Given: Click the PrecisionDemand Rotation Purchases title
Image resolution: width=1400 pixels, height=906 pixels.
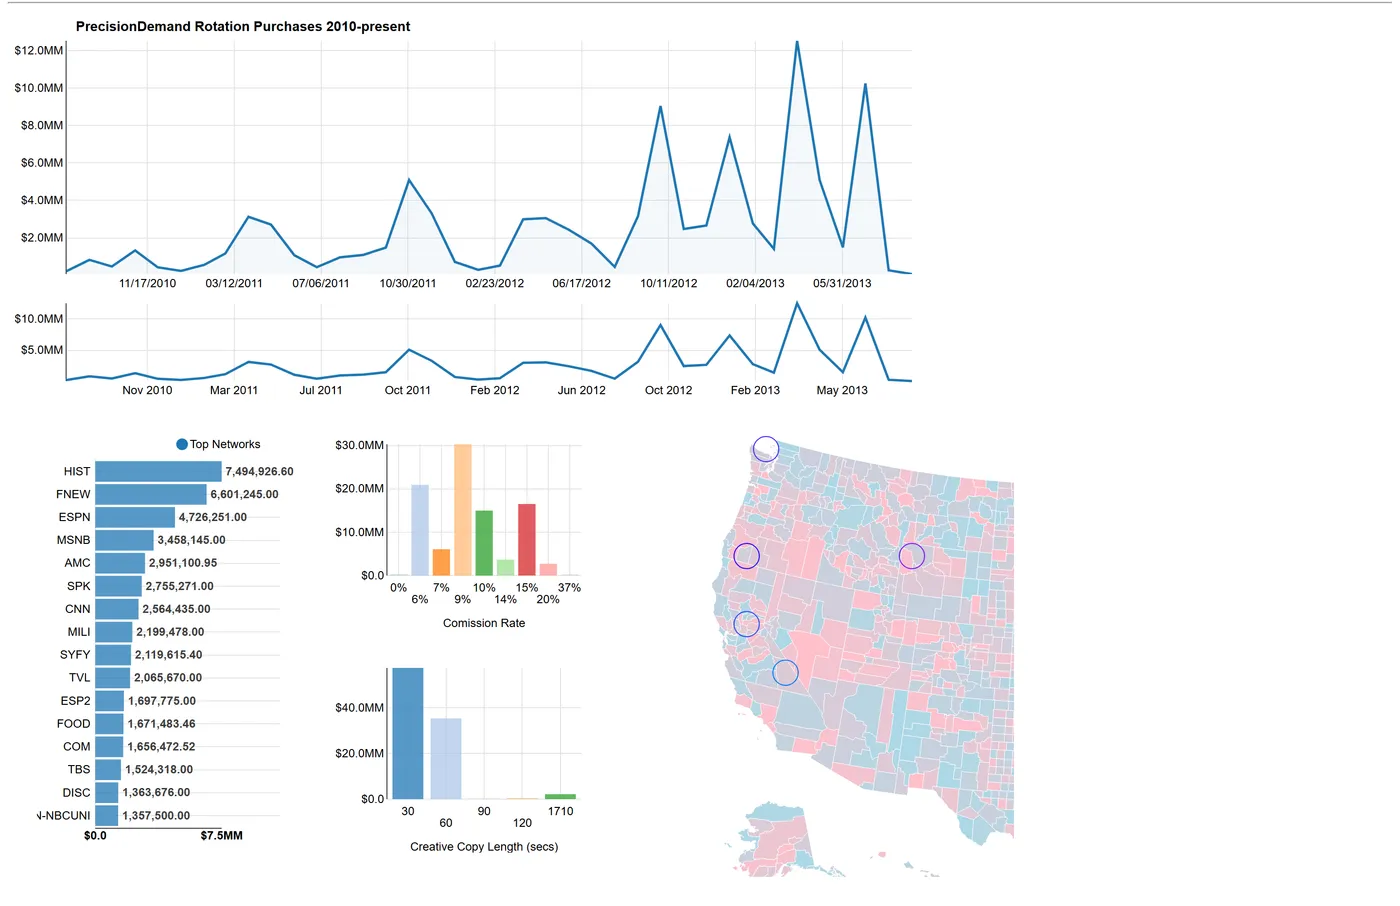Looking at the screenshot, I should 243,27.
